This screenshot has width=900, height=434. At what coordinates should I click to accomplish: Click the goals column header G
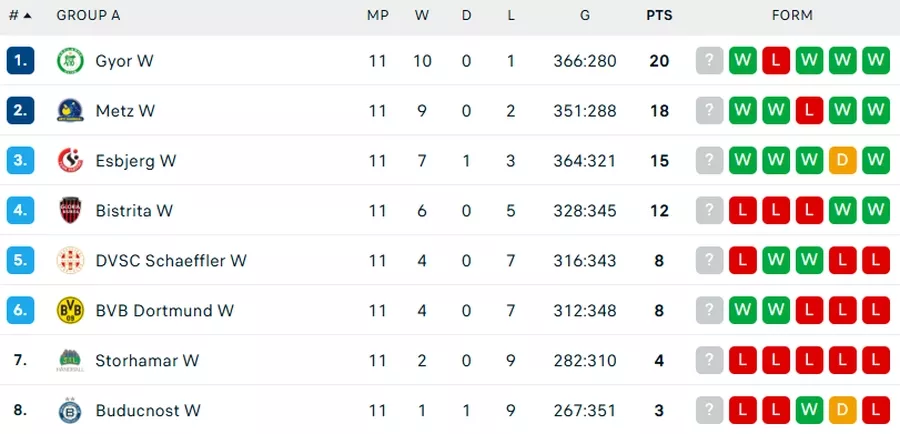point(584,16)
